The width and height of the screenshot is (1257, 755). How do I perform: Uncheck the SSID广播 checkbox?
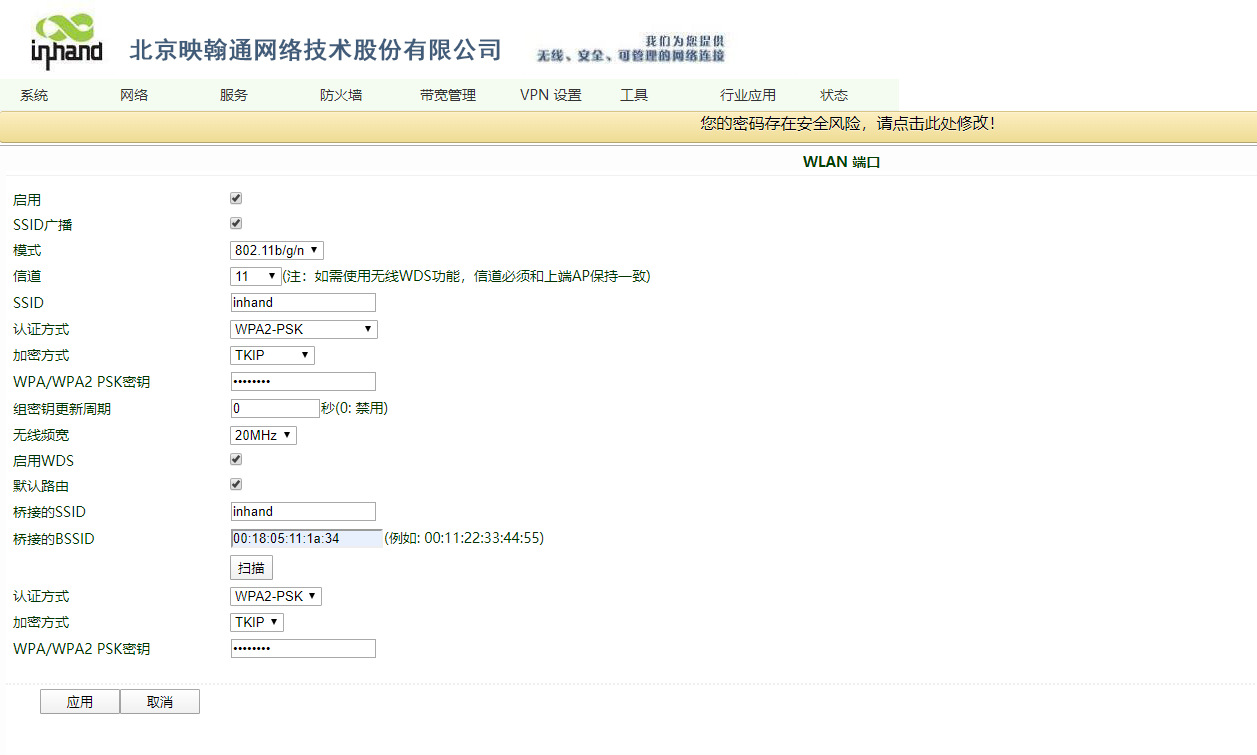[236, 223]
